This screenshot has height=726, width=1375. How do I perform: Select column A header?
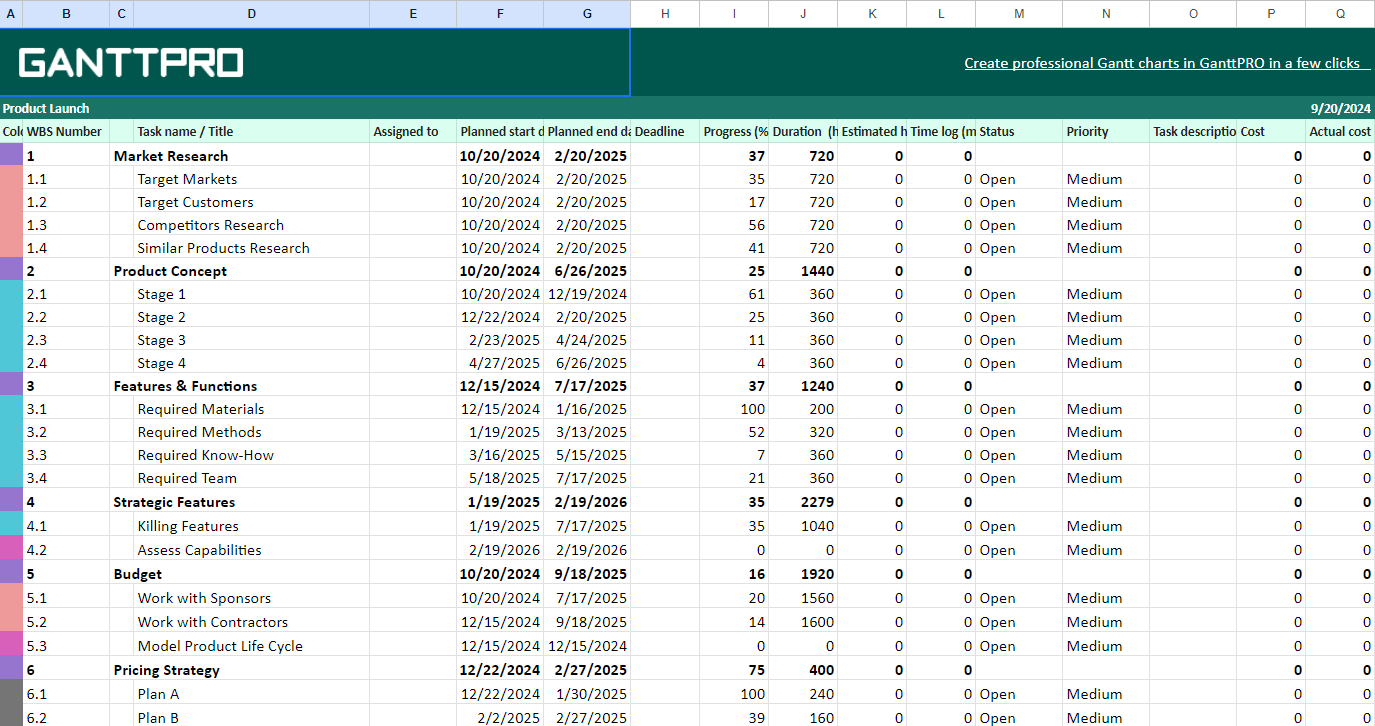11,14
